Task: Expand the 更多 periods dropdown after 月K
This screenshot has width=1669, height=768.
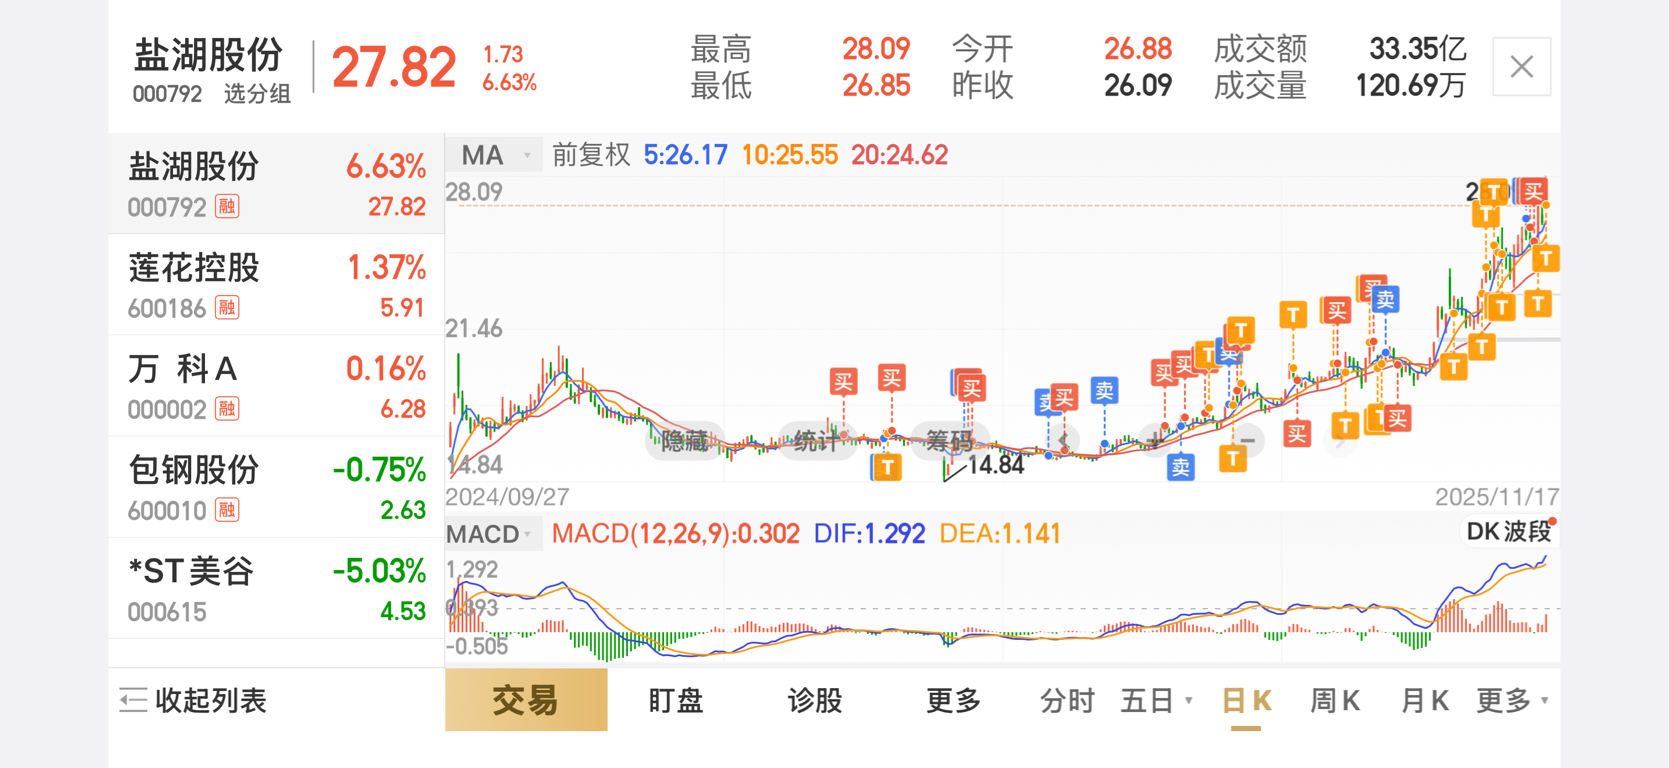Action: (x=1512, y=701)
